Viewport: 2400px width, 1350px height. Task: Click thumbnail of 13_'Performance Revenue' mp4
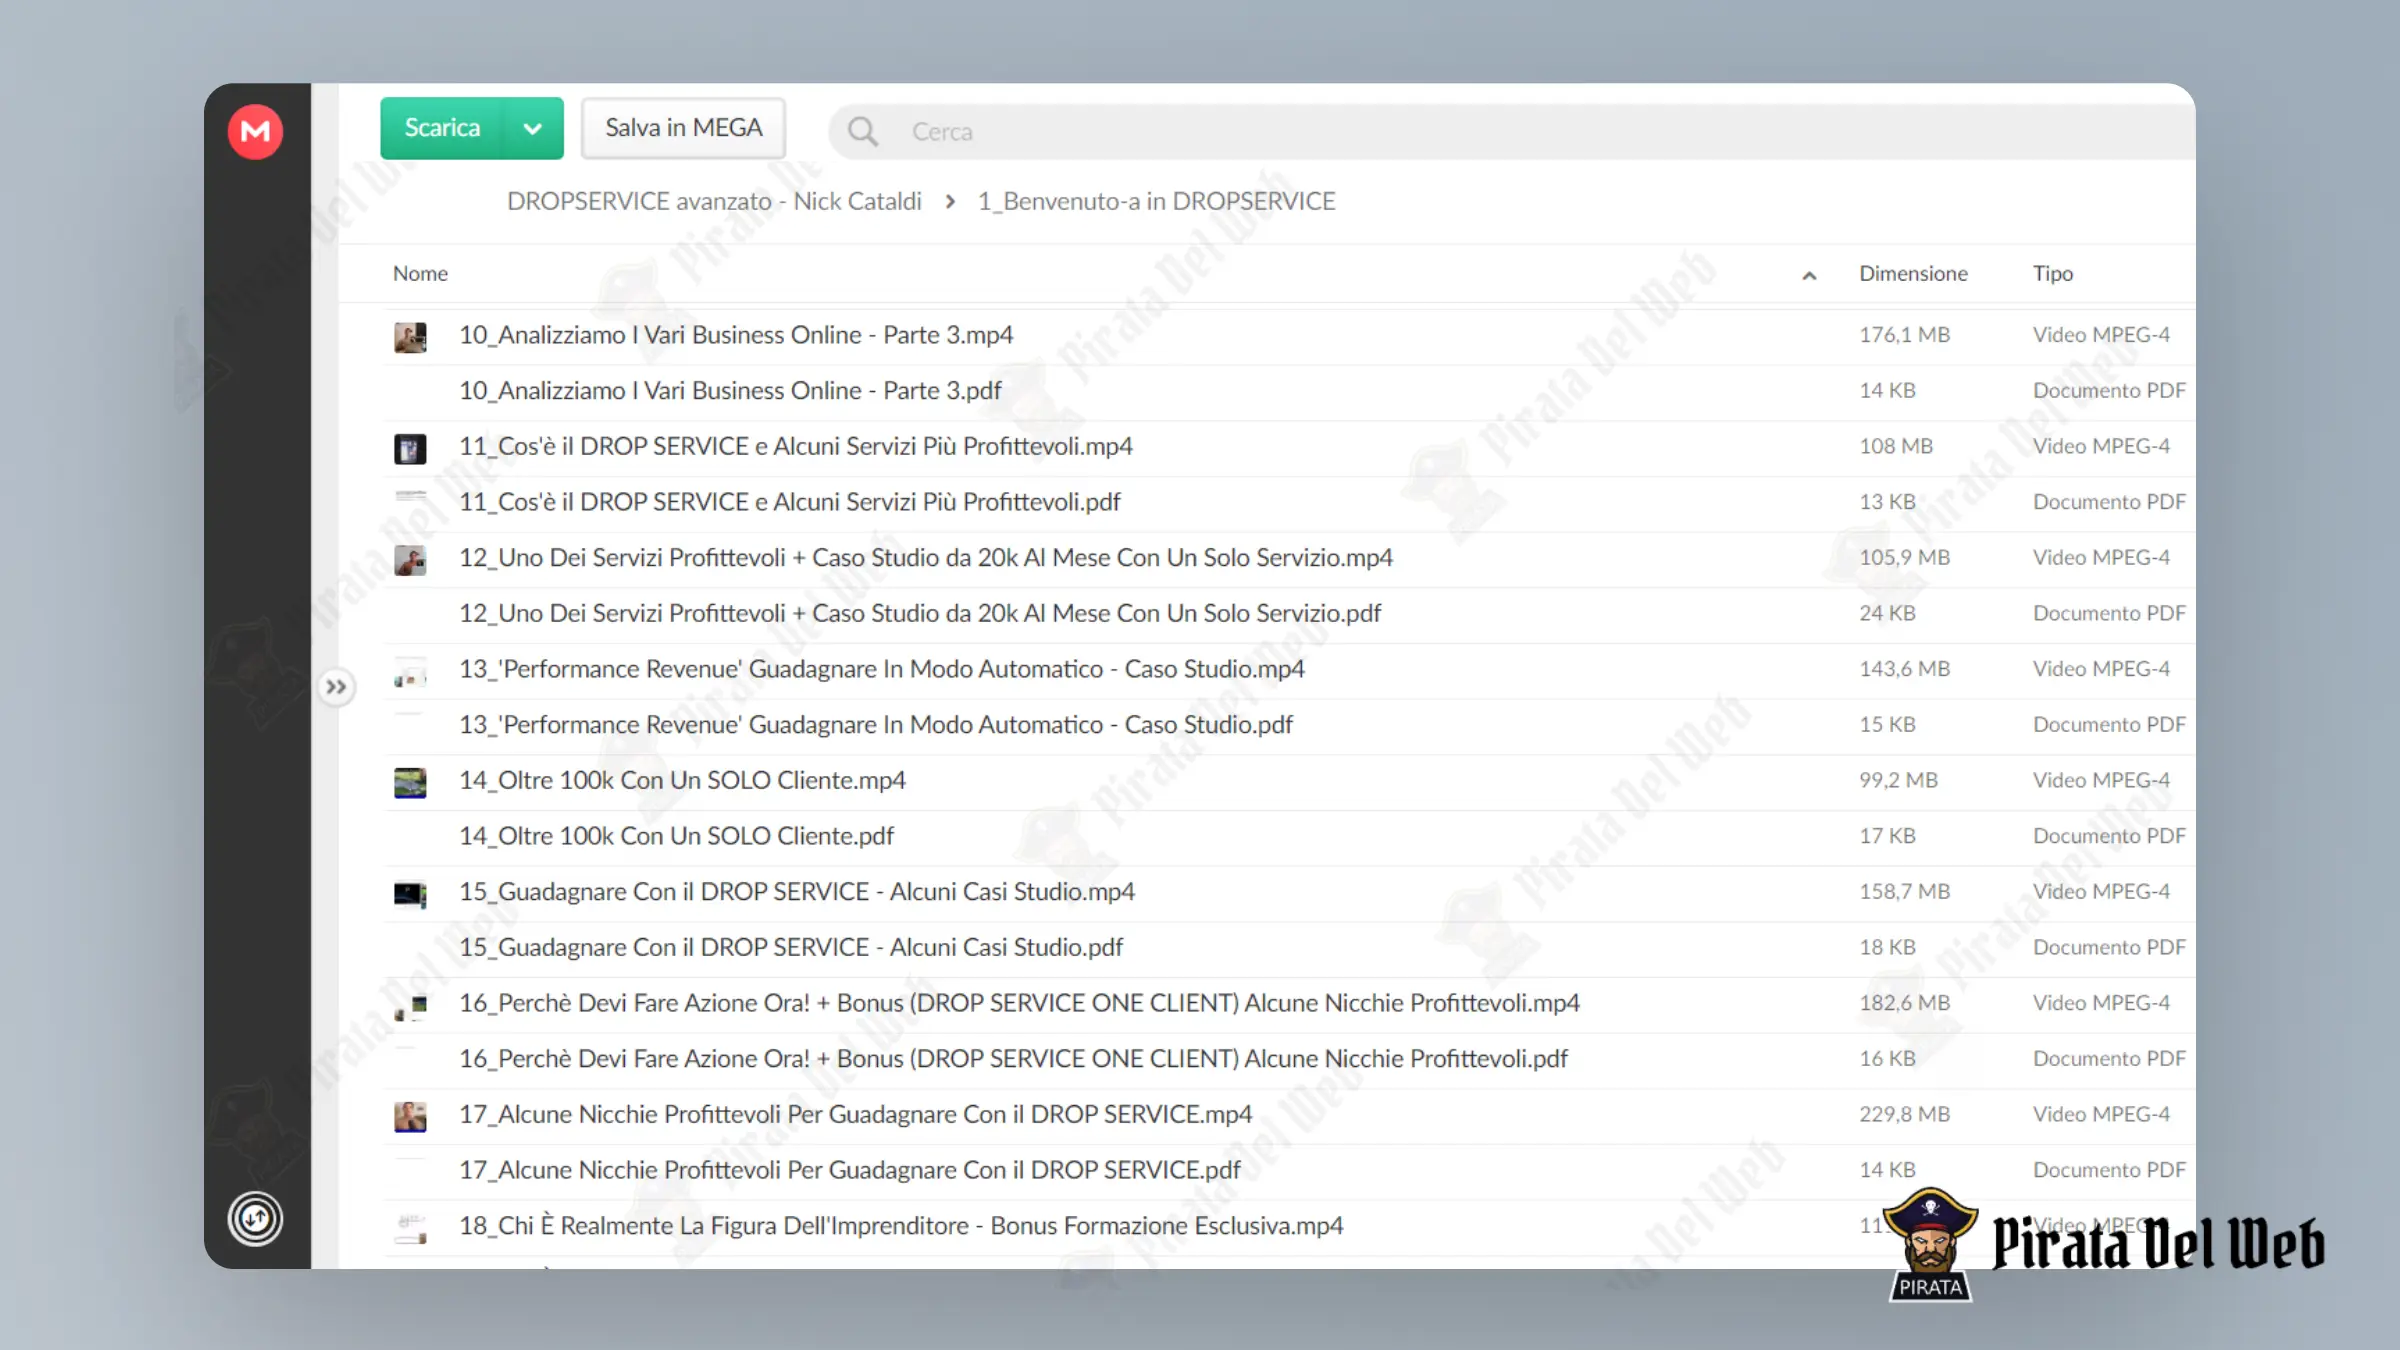[410, 671]
